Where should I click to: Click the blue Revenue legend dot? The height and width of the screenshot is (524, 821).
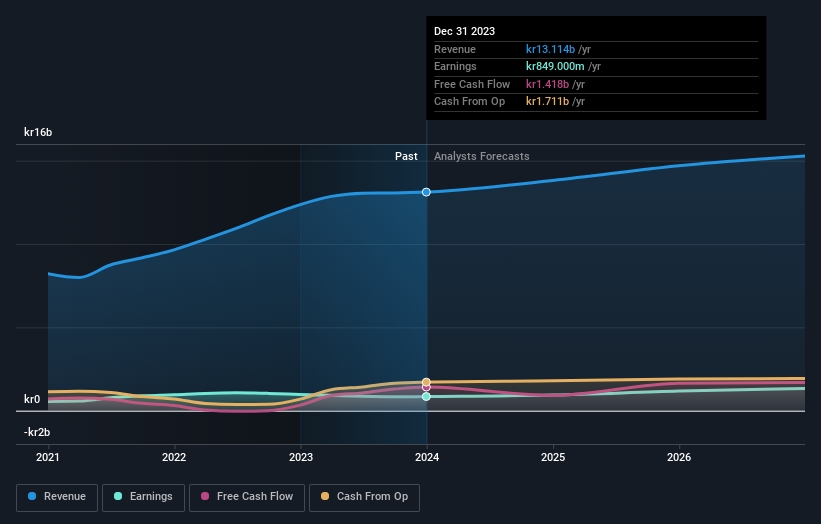[x=32, y=496]
